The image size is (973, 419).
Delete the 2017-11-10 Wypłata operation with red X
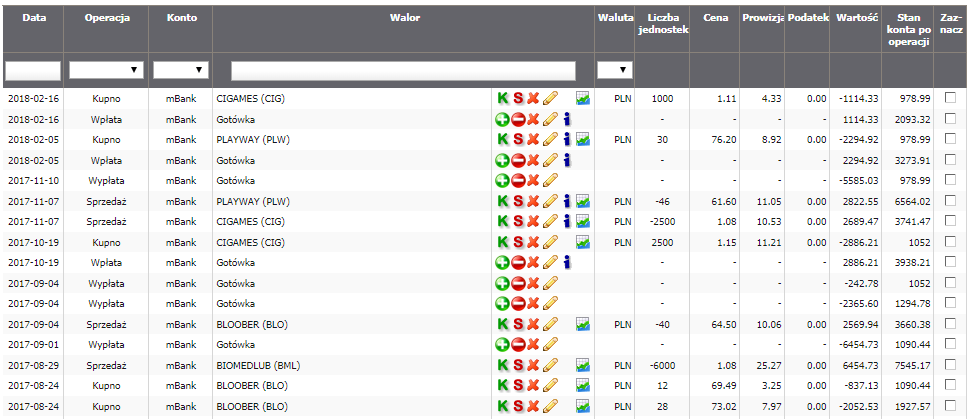point(533,180)
